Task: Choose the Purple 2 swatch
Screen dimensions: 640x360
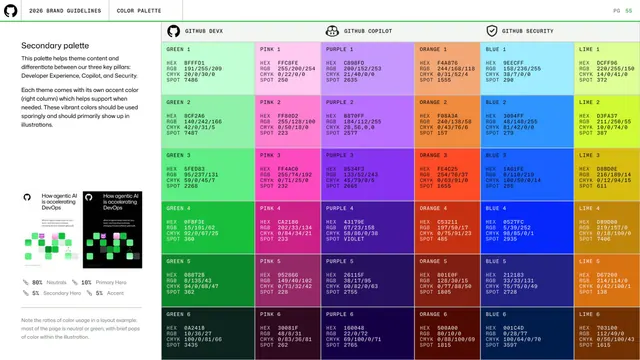Action: (x=368, y=121)
